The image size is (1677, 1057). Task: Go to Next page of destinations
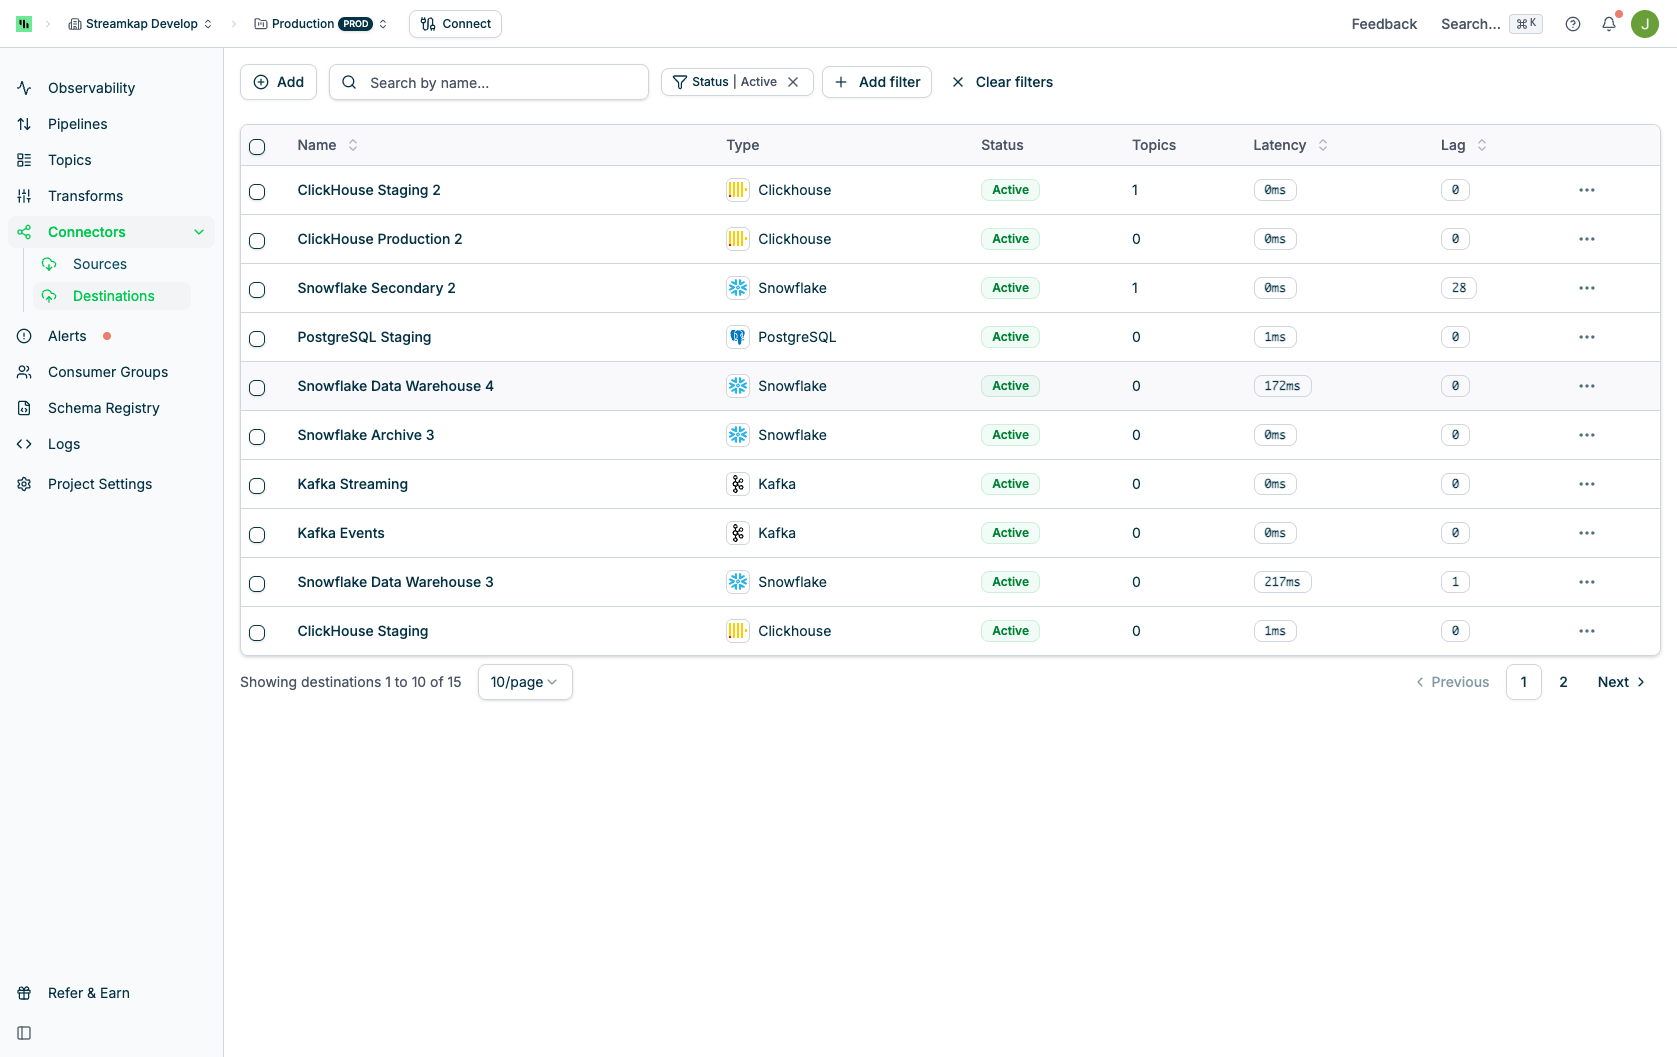(1621, 682)
